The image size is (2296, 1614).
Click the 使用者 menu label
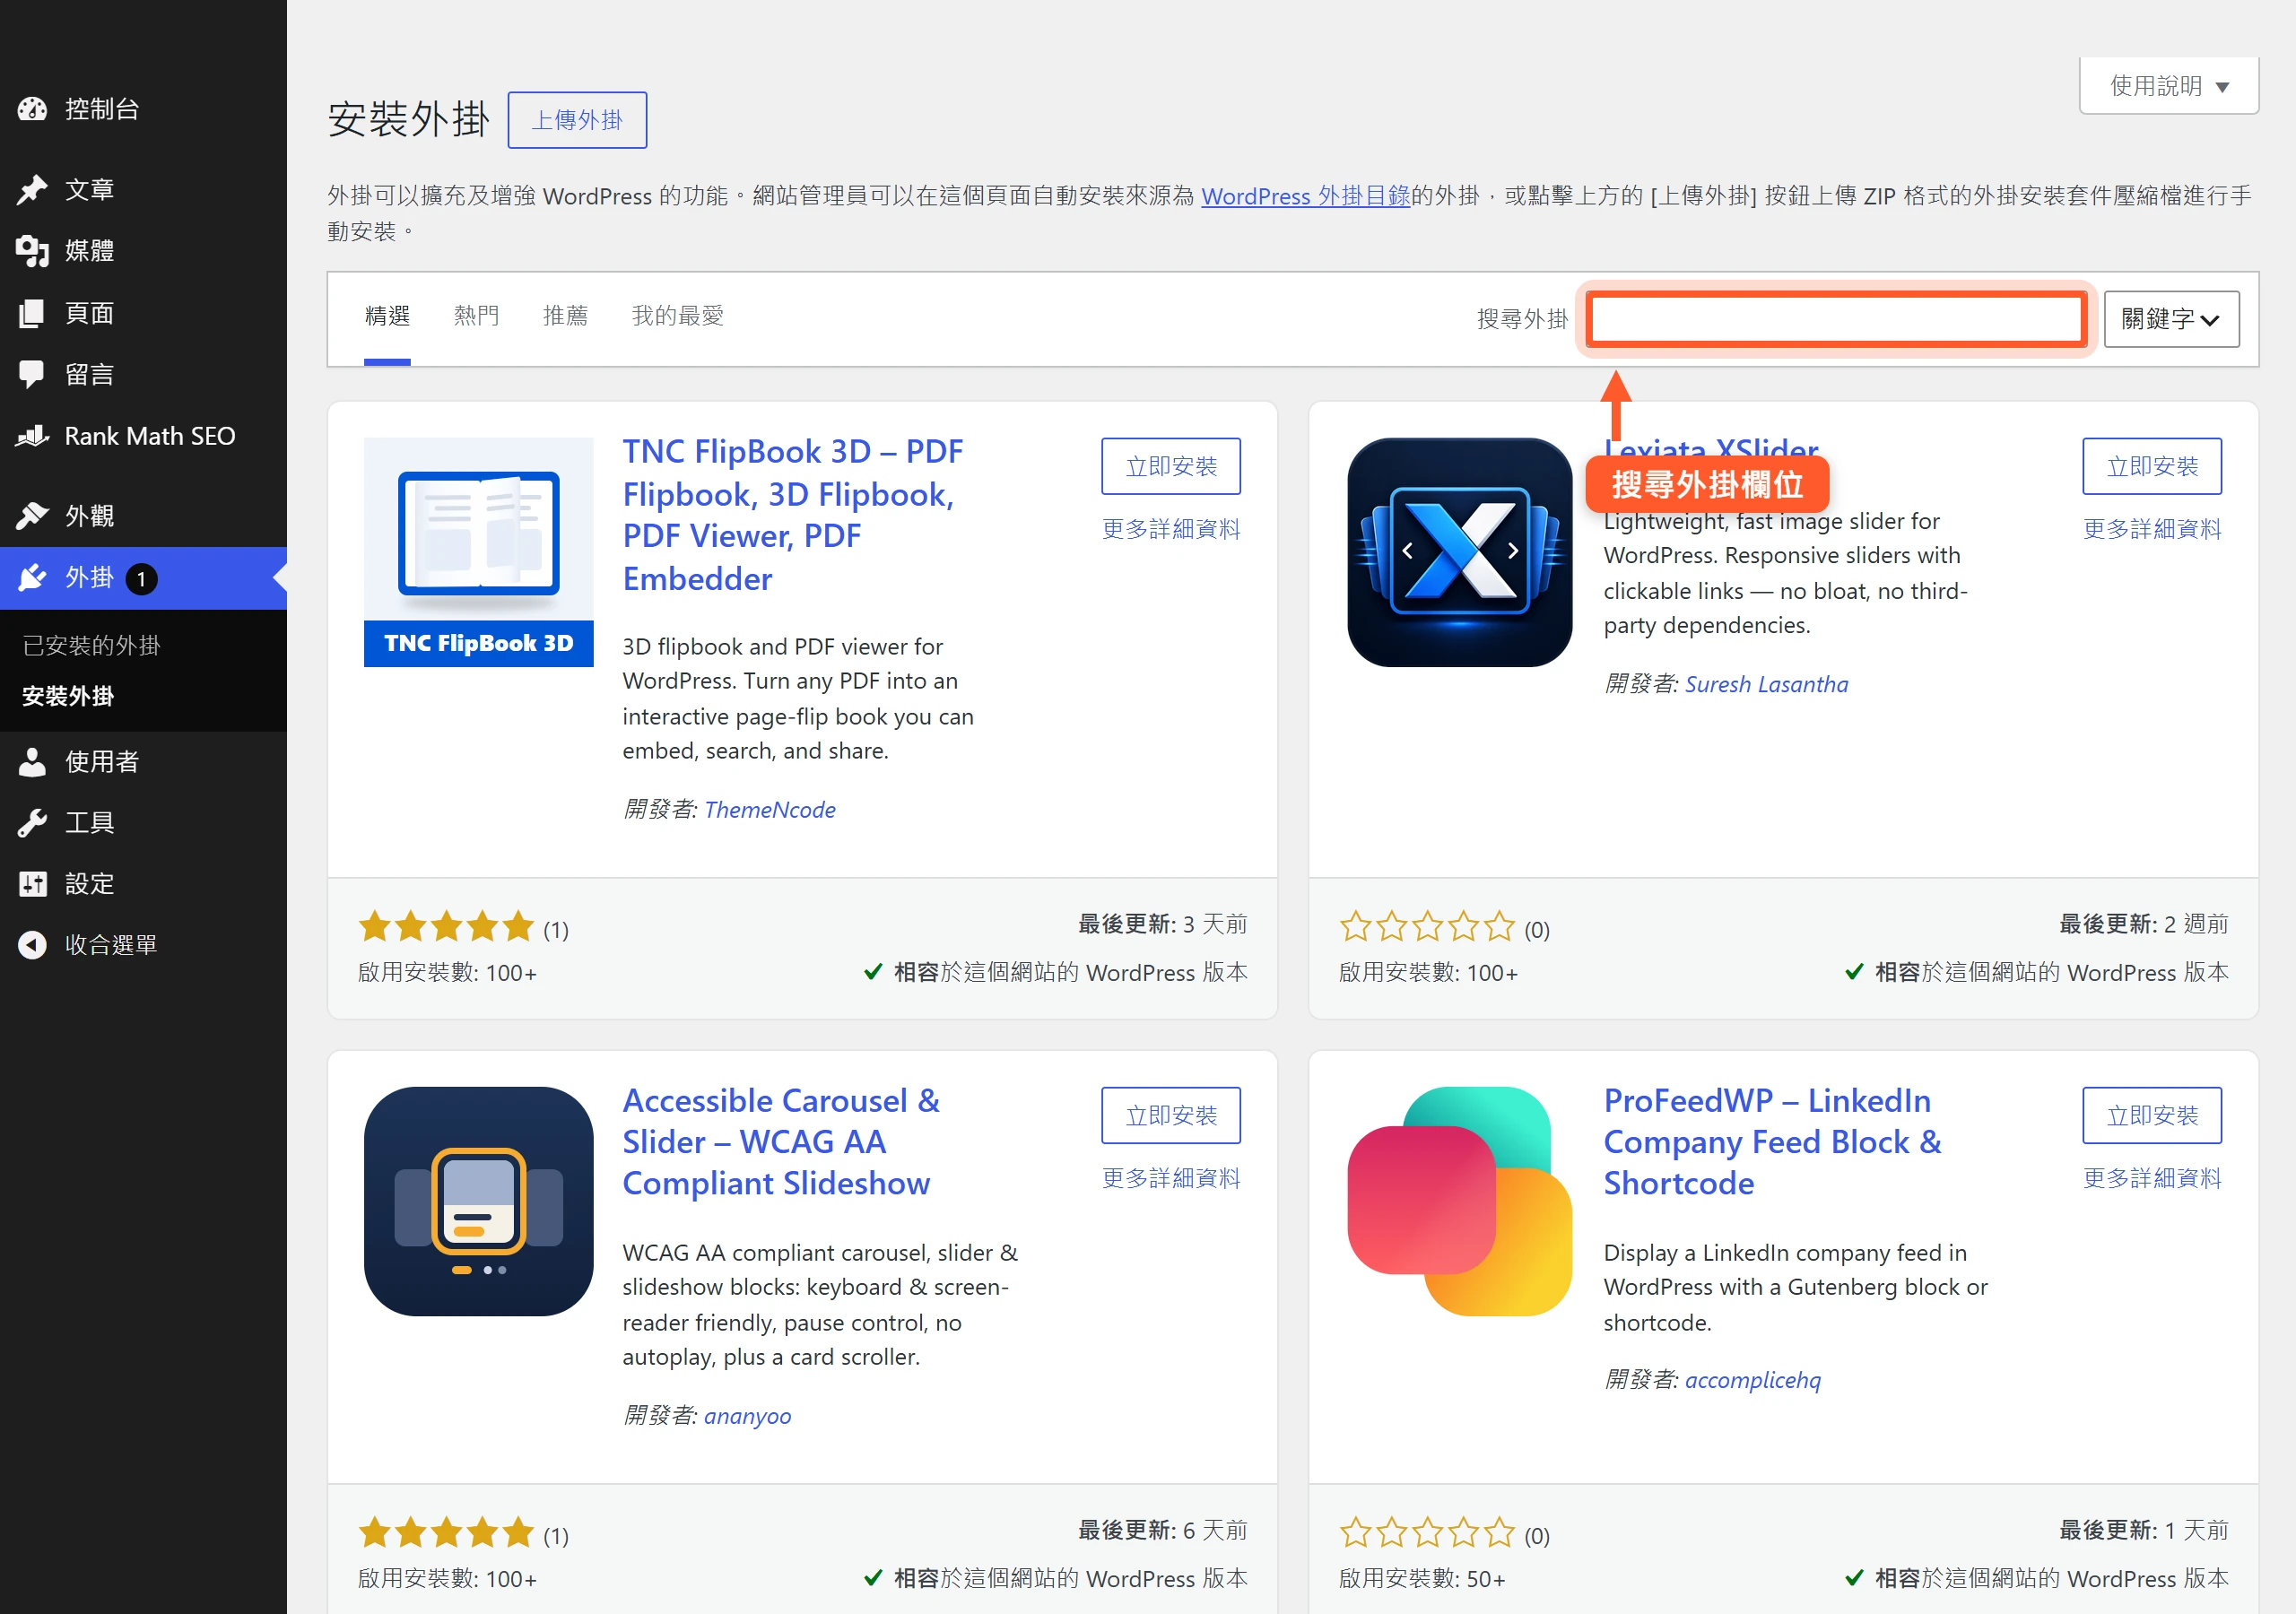[x=102, y=762]
